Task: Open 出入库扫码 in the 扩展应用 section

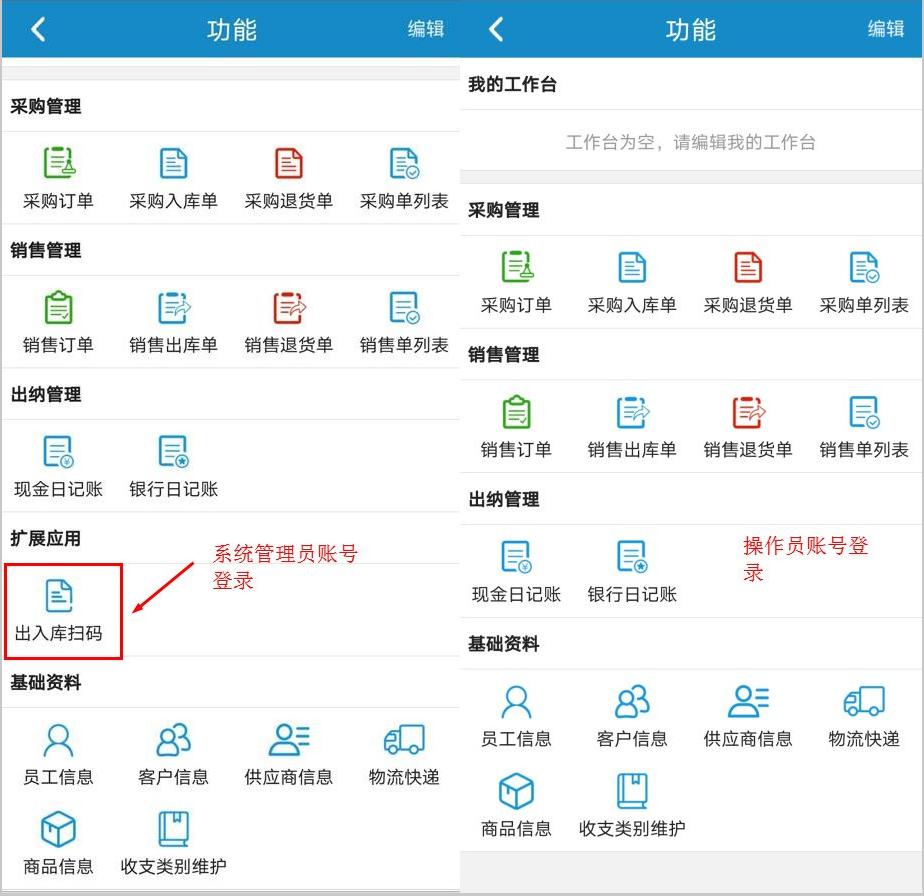Action: coord(58,609)
